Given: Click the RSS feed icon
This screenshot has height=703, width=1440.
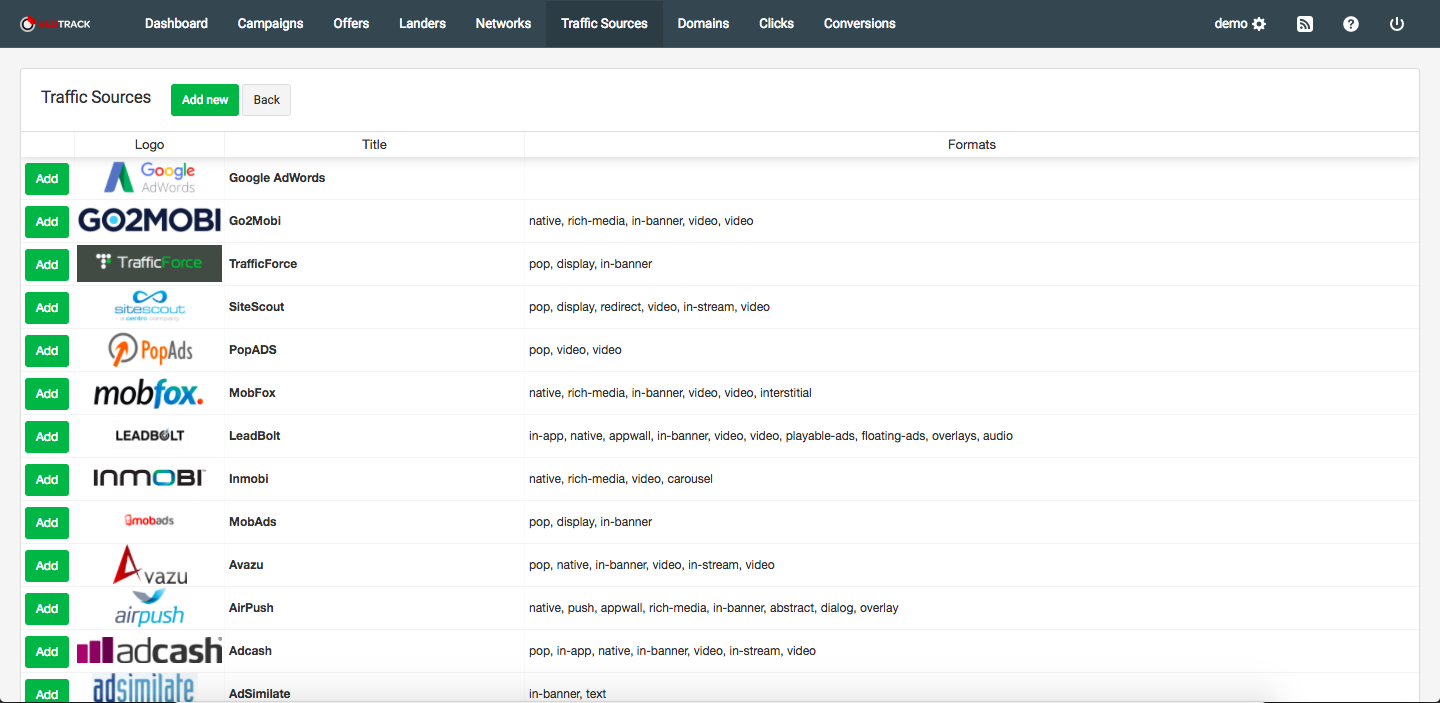Looking at the screenshot, I should coord(1305,24).
